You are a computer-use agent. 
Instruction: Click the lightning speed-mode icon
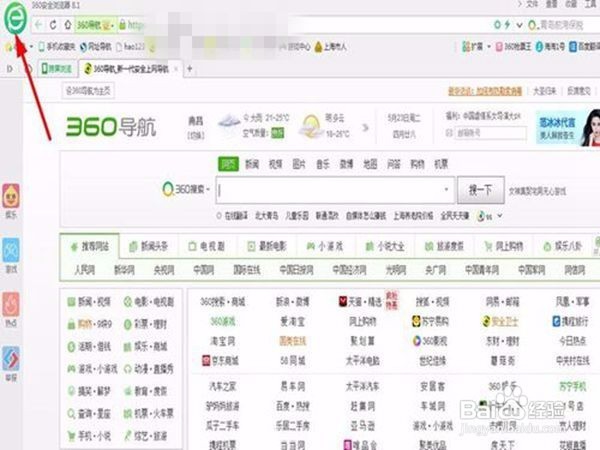507,25
